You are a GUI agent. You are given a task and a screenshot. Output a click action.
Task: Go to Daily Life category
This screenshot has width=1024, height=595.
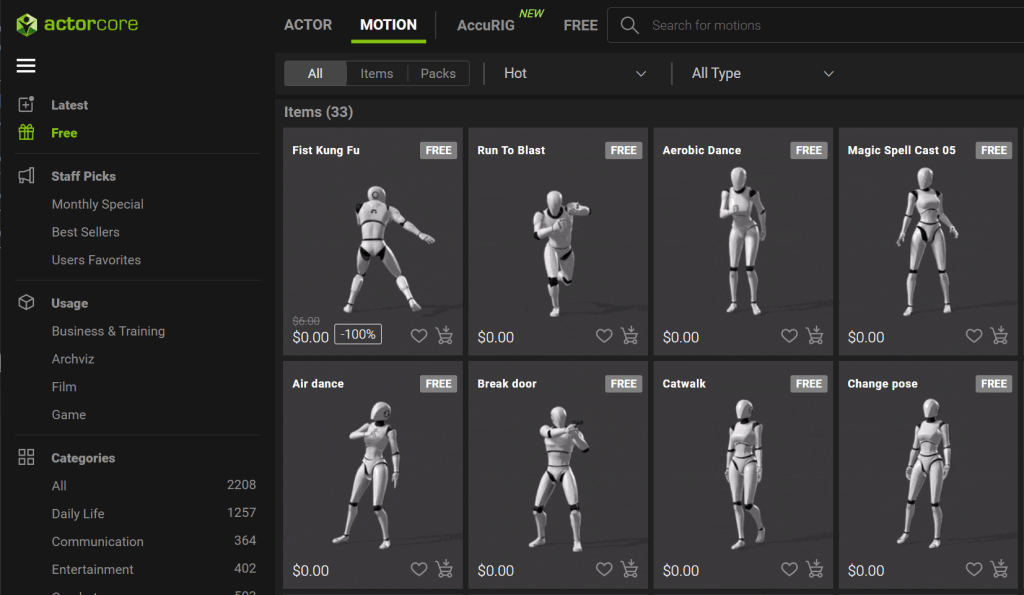pyautogui.click(x=78, y=514)
